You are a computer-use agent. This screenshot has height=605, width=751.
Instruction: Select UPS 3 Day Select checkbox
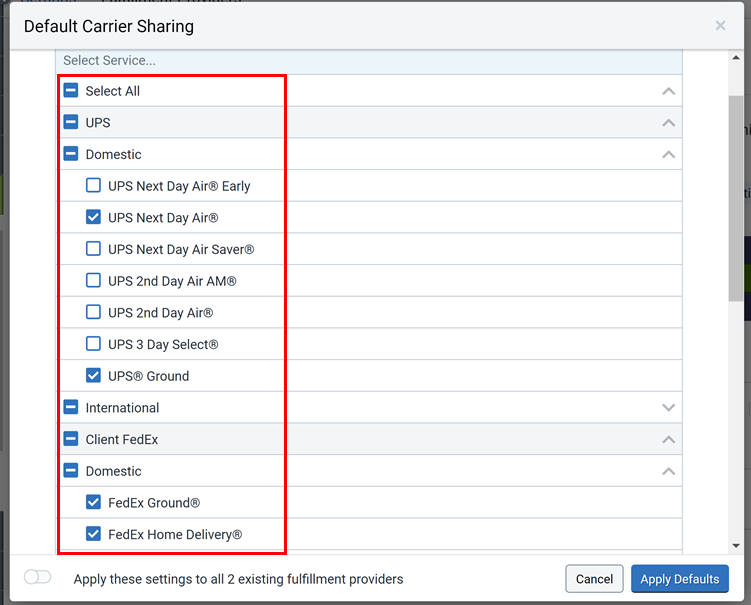click(x=93, y=344)
